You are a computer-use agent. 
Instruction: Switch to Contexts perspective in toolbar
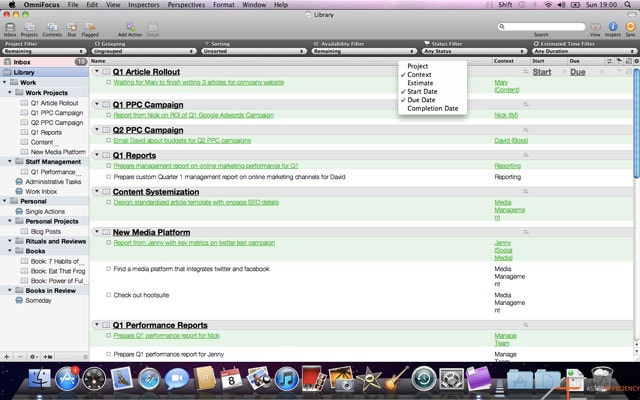coord(52,28)
